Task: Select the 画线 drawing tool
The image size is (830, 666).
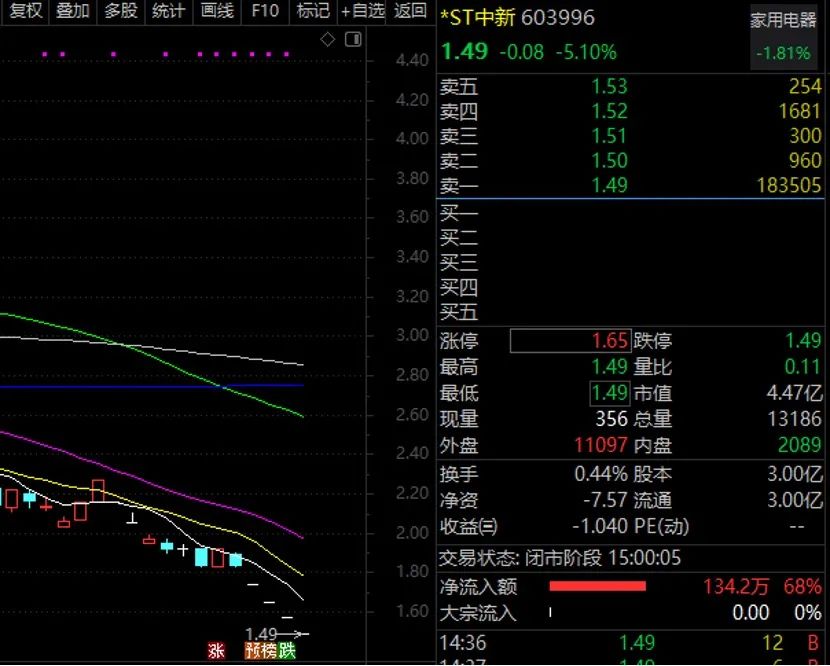Action: pyautogui.click(x=216, y=11)
